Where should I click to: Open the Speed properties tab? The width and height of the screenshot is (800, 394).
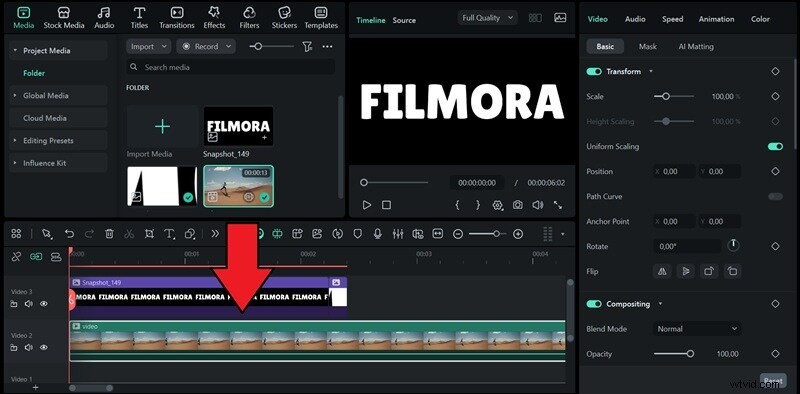click(x=672, y=19)
